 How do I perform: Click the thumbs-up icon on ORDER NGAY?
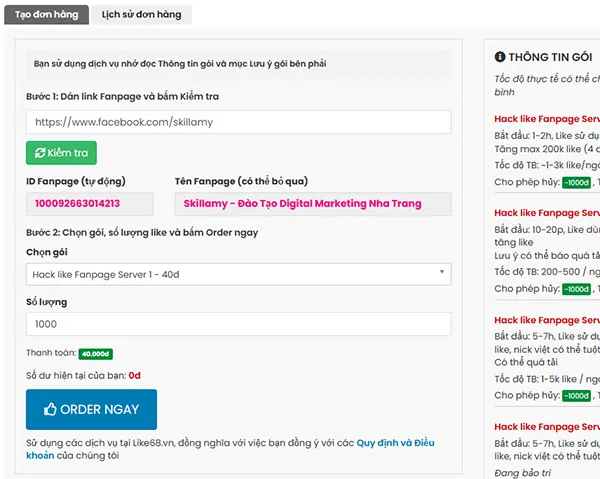pos(50,409)
